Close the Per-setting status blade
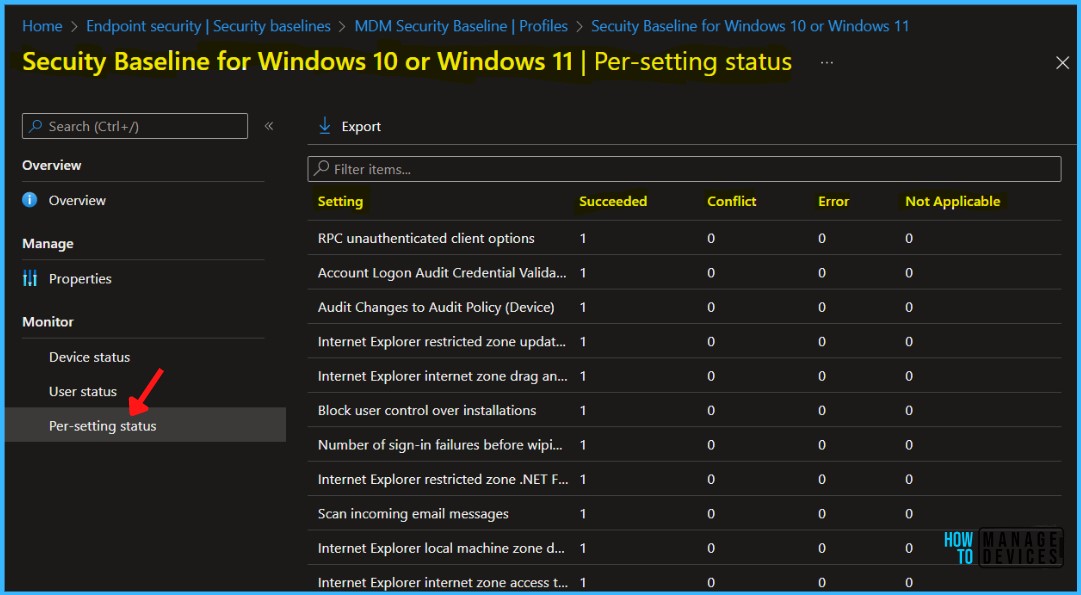Viewport: 1081px width, 595px height. click(1062, 63)
